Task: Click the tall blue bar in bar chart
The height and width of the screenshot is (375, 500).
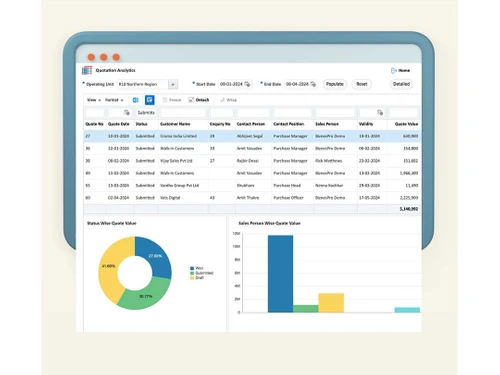Action: tap(280, 274)
